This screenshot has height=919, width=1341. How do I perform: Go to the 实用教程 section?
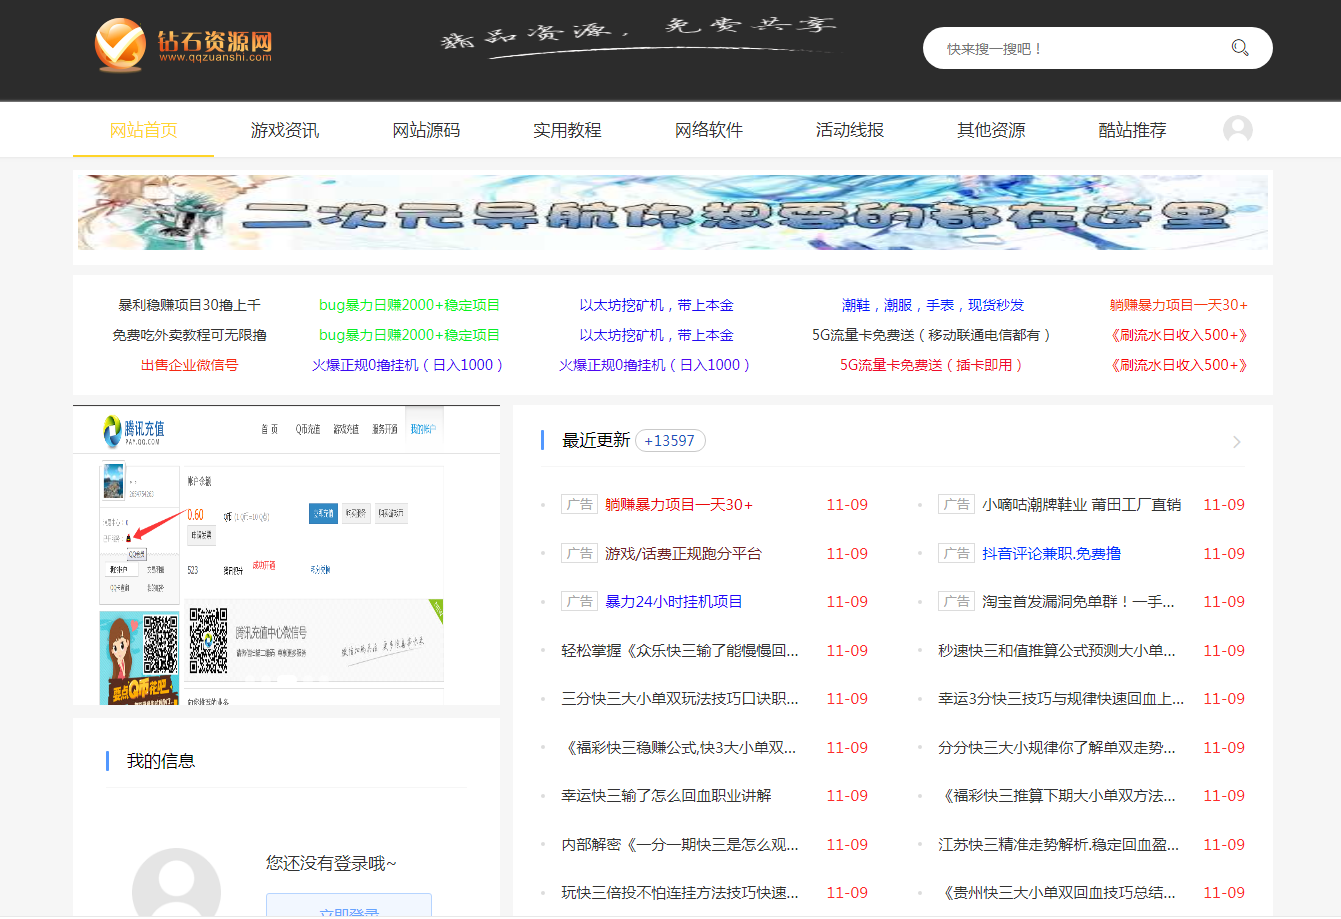567,130
